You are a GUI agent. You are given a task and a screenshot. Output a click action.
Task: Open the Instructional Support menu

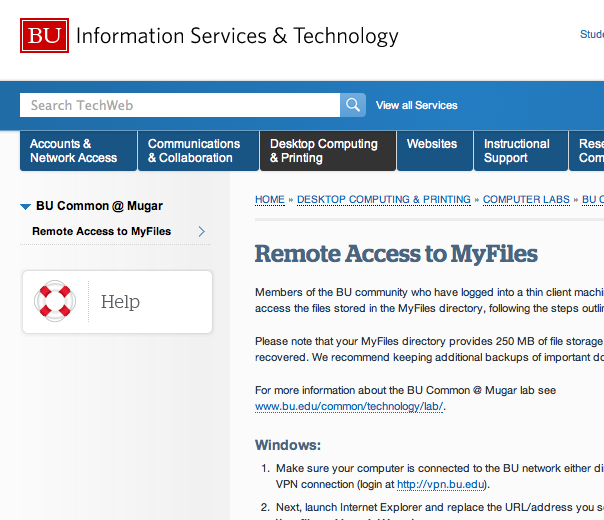pyautogui.click(x=521, y=151)
